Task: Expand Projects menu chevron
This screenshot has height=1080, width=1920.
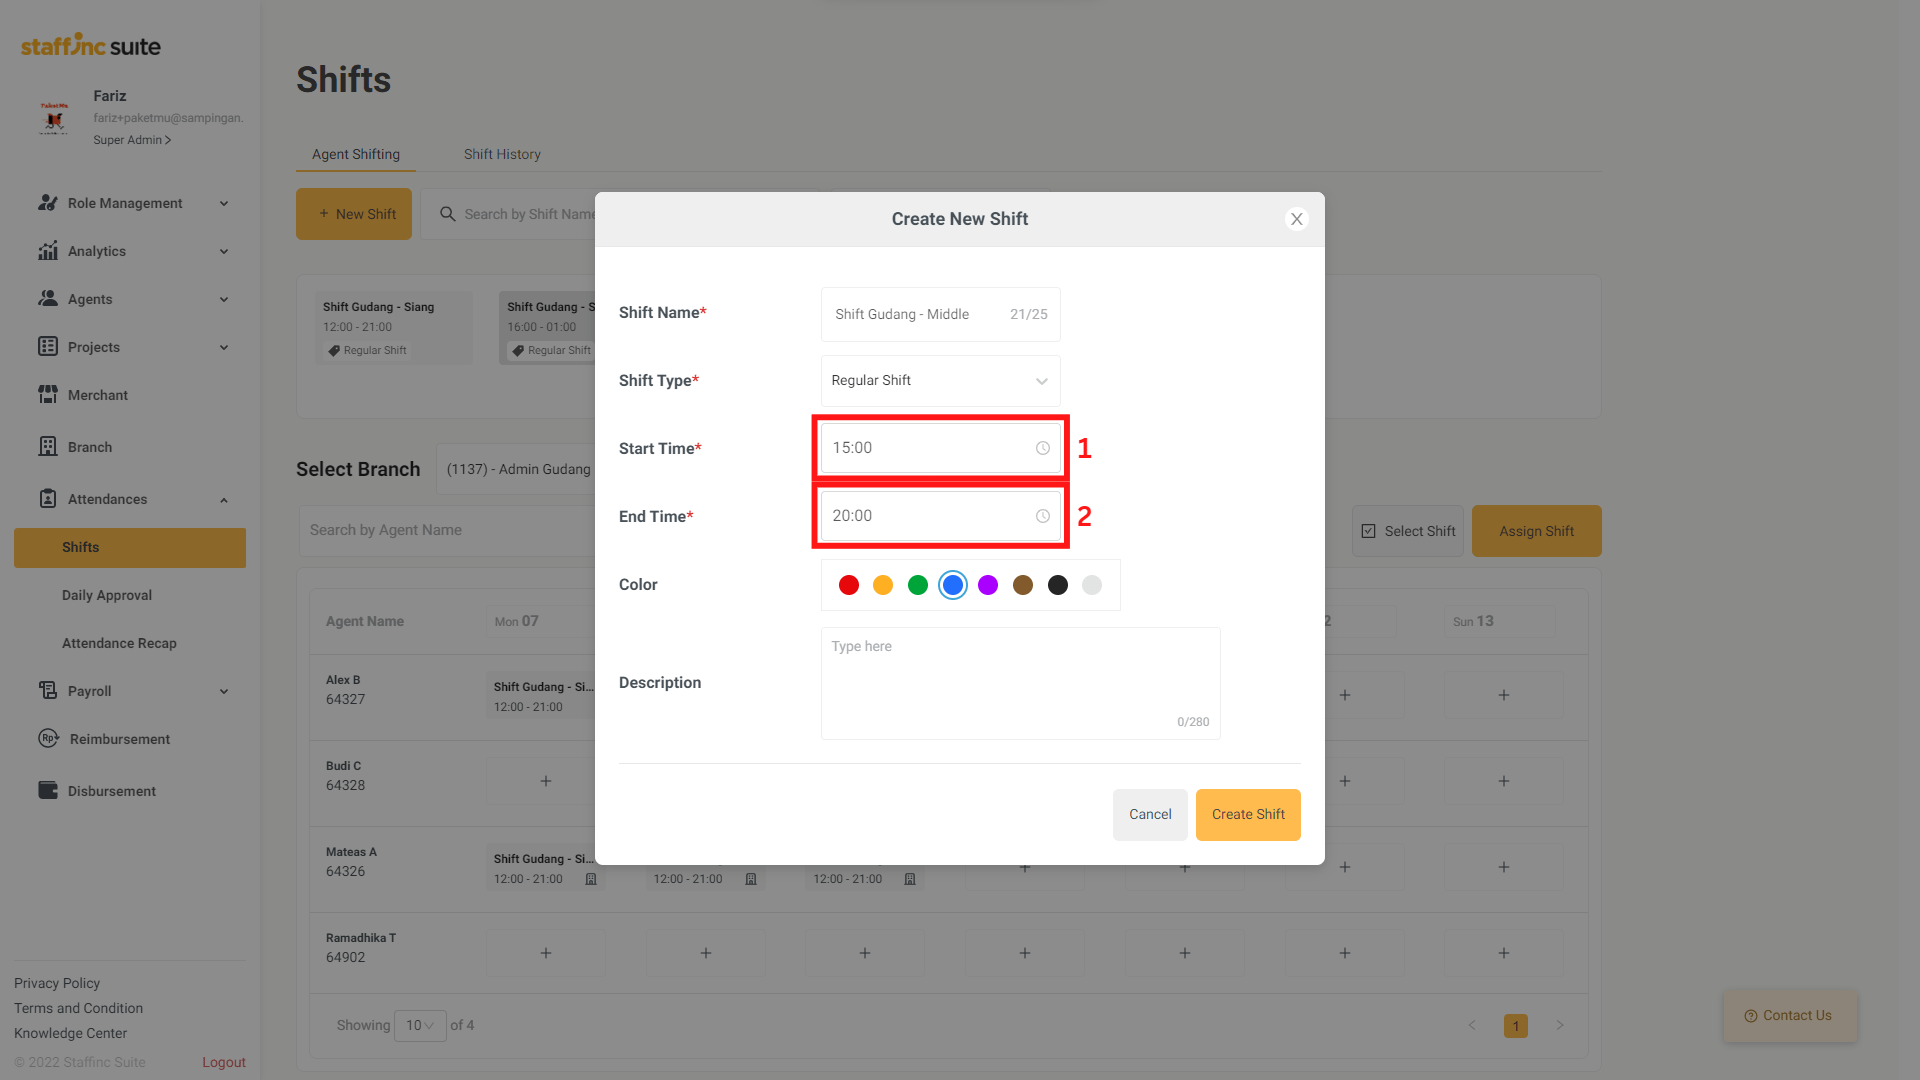Action: click(224, 347)
